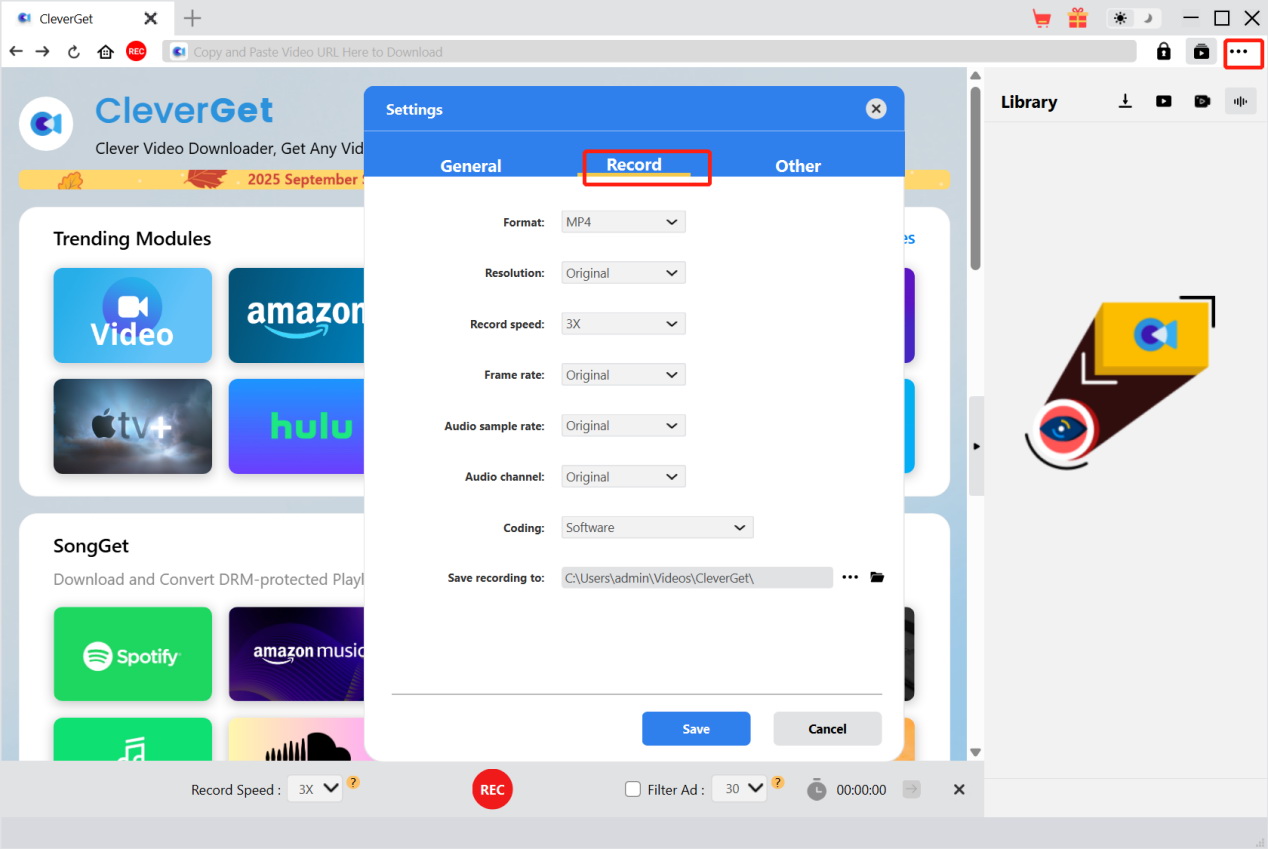Show downloaded videos in Library
Image resolution: width=1268 pixels, height=849 pixels.
pyautogui.click(x=1164, y=101)
